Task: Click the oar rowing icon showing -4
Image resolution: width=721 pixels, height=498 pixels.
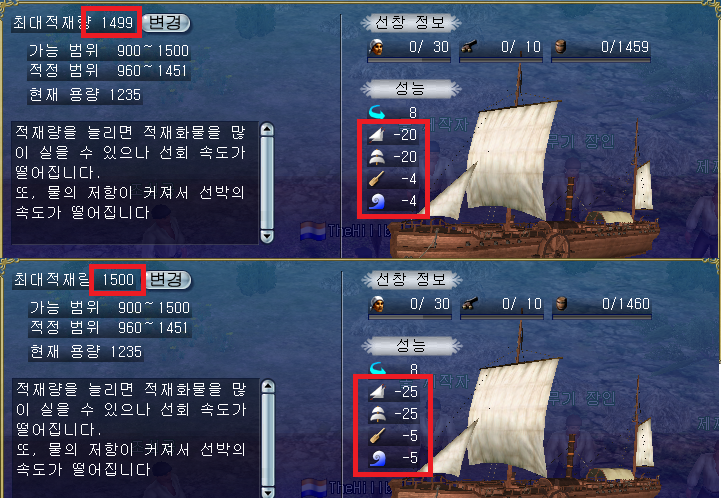Action: 377,179
